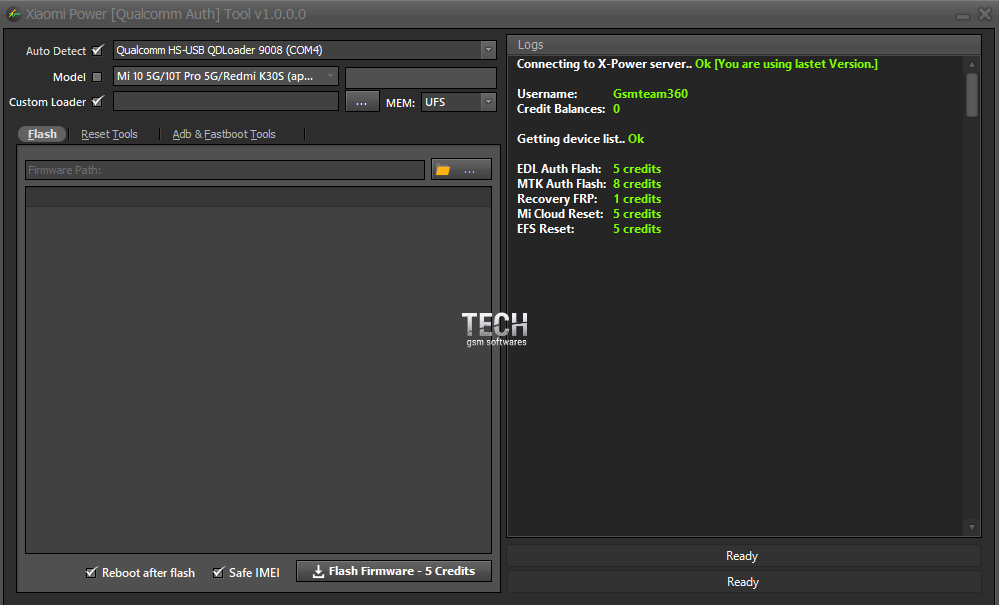Close the Xiaomi Power Tool window
Screen dimensions: 999x605
pyautogui.click(x=985, y=14)
